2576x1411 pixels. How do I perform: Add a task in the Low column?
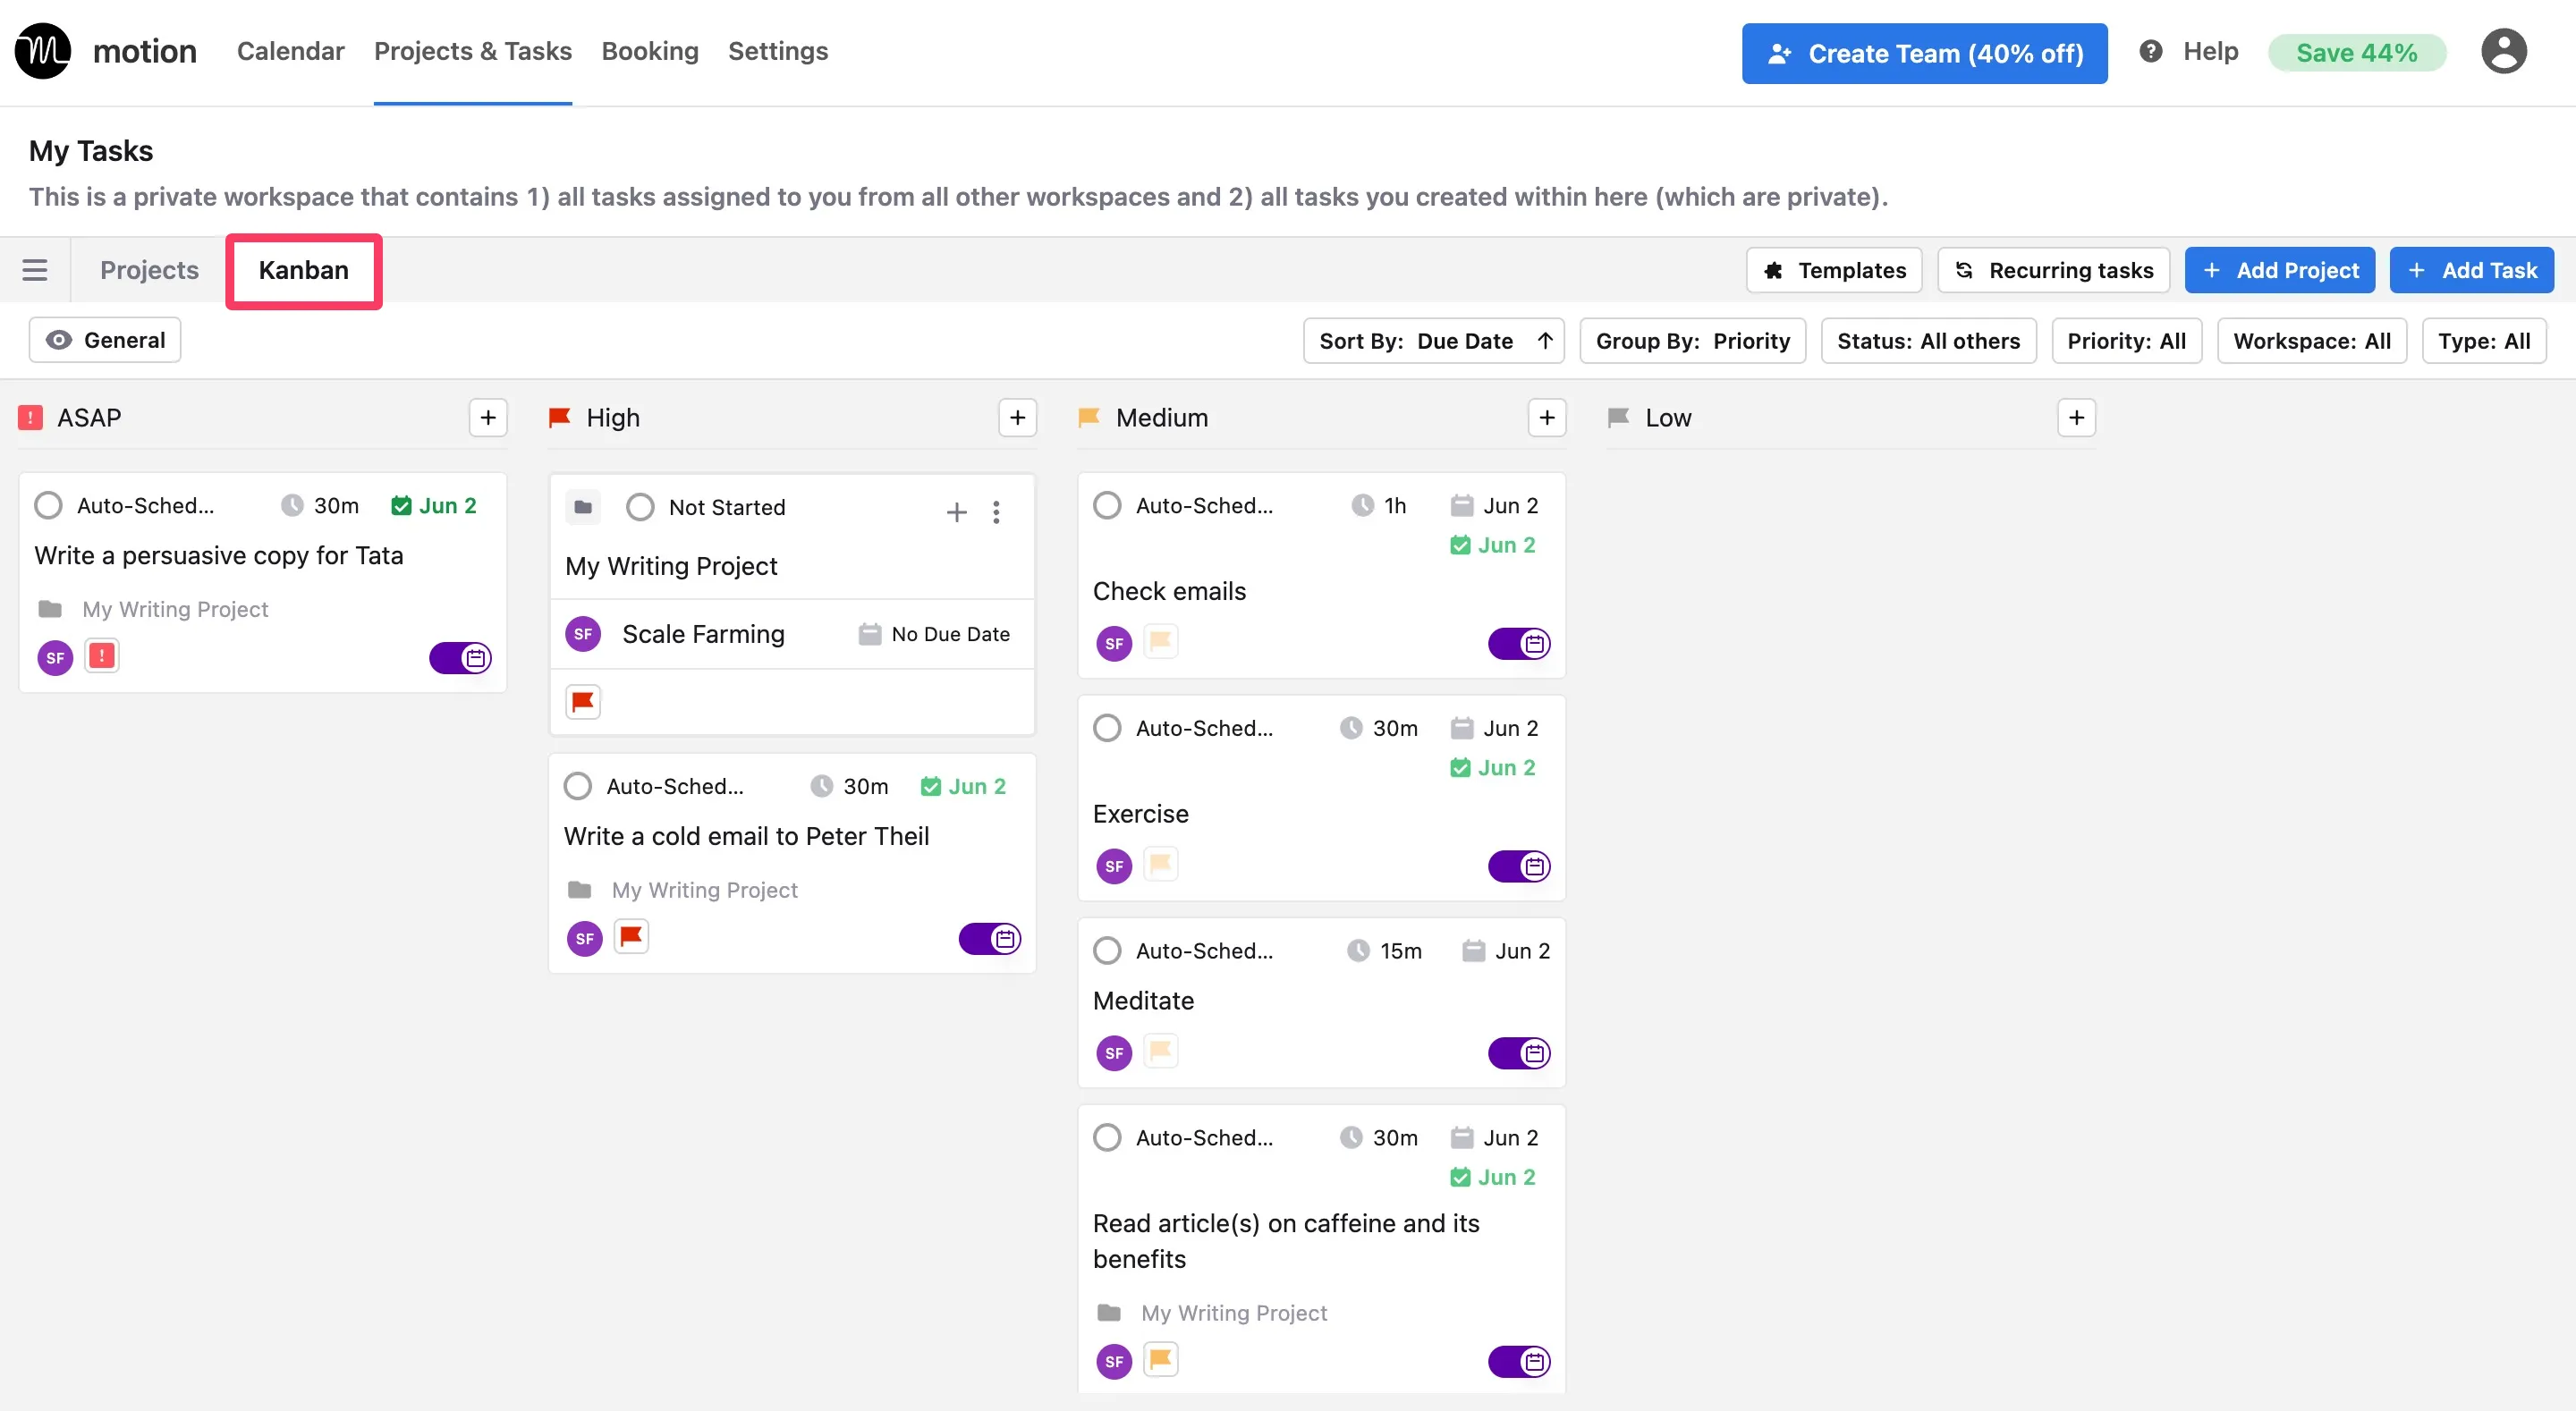[2076, 418]
